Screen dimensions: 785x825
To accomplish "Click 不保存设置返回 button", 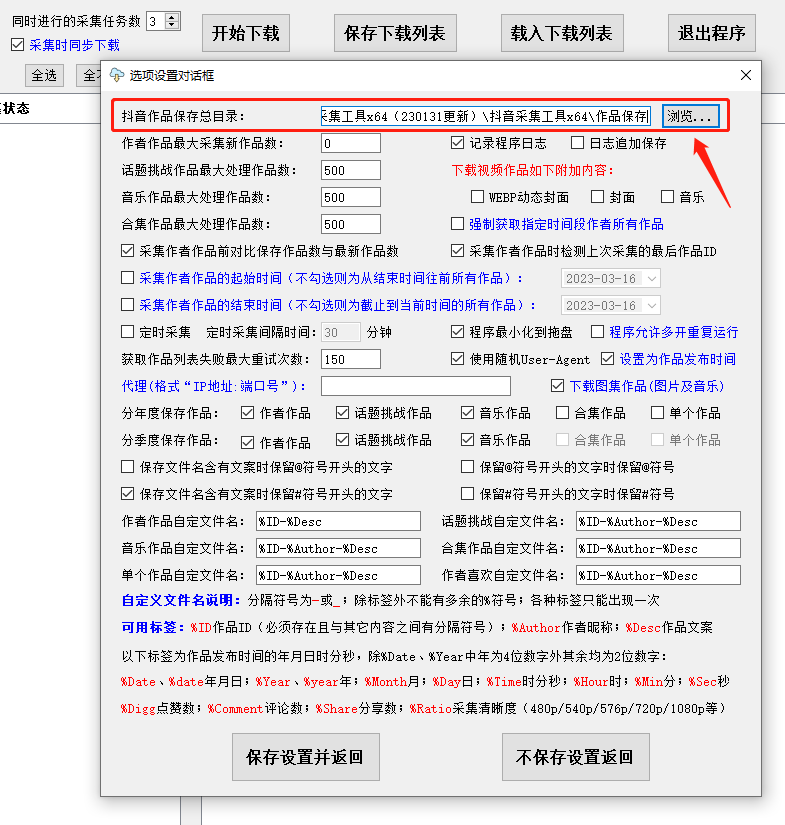I will [576, 757].
